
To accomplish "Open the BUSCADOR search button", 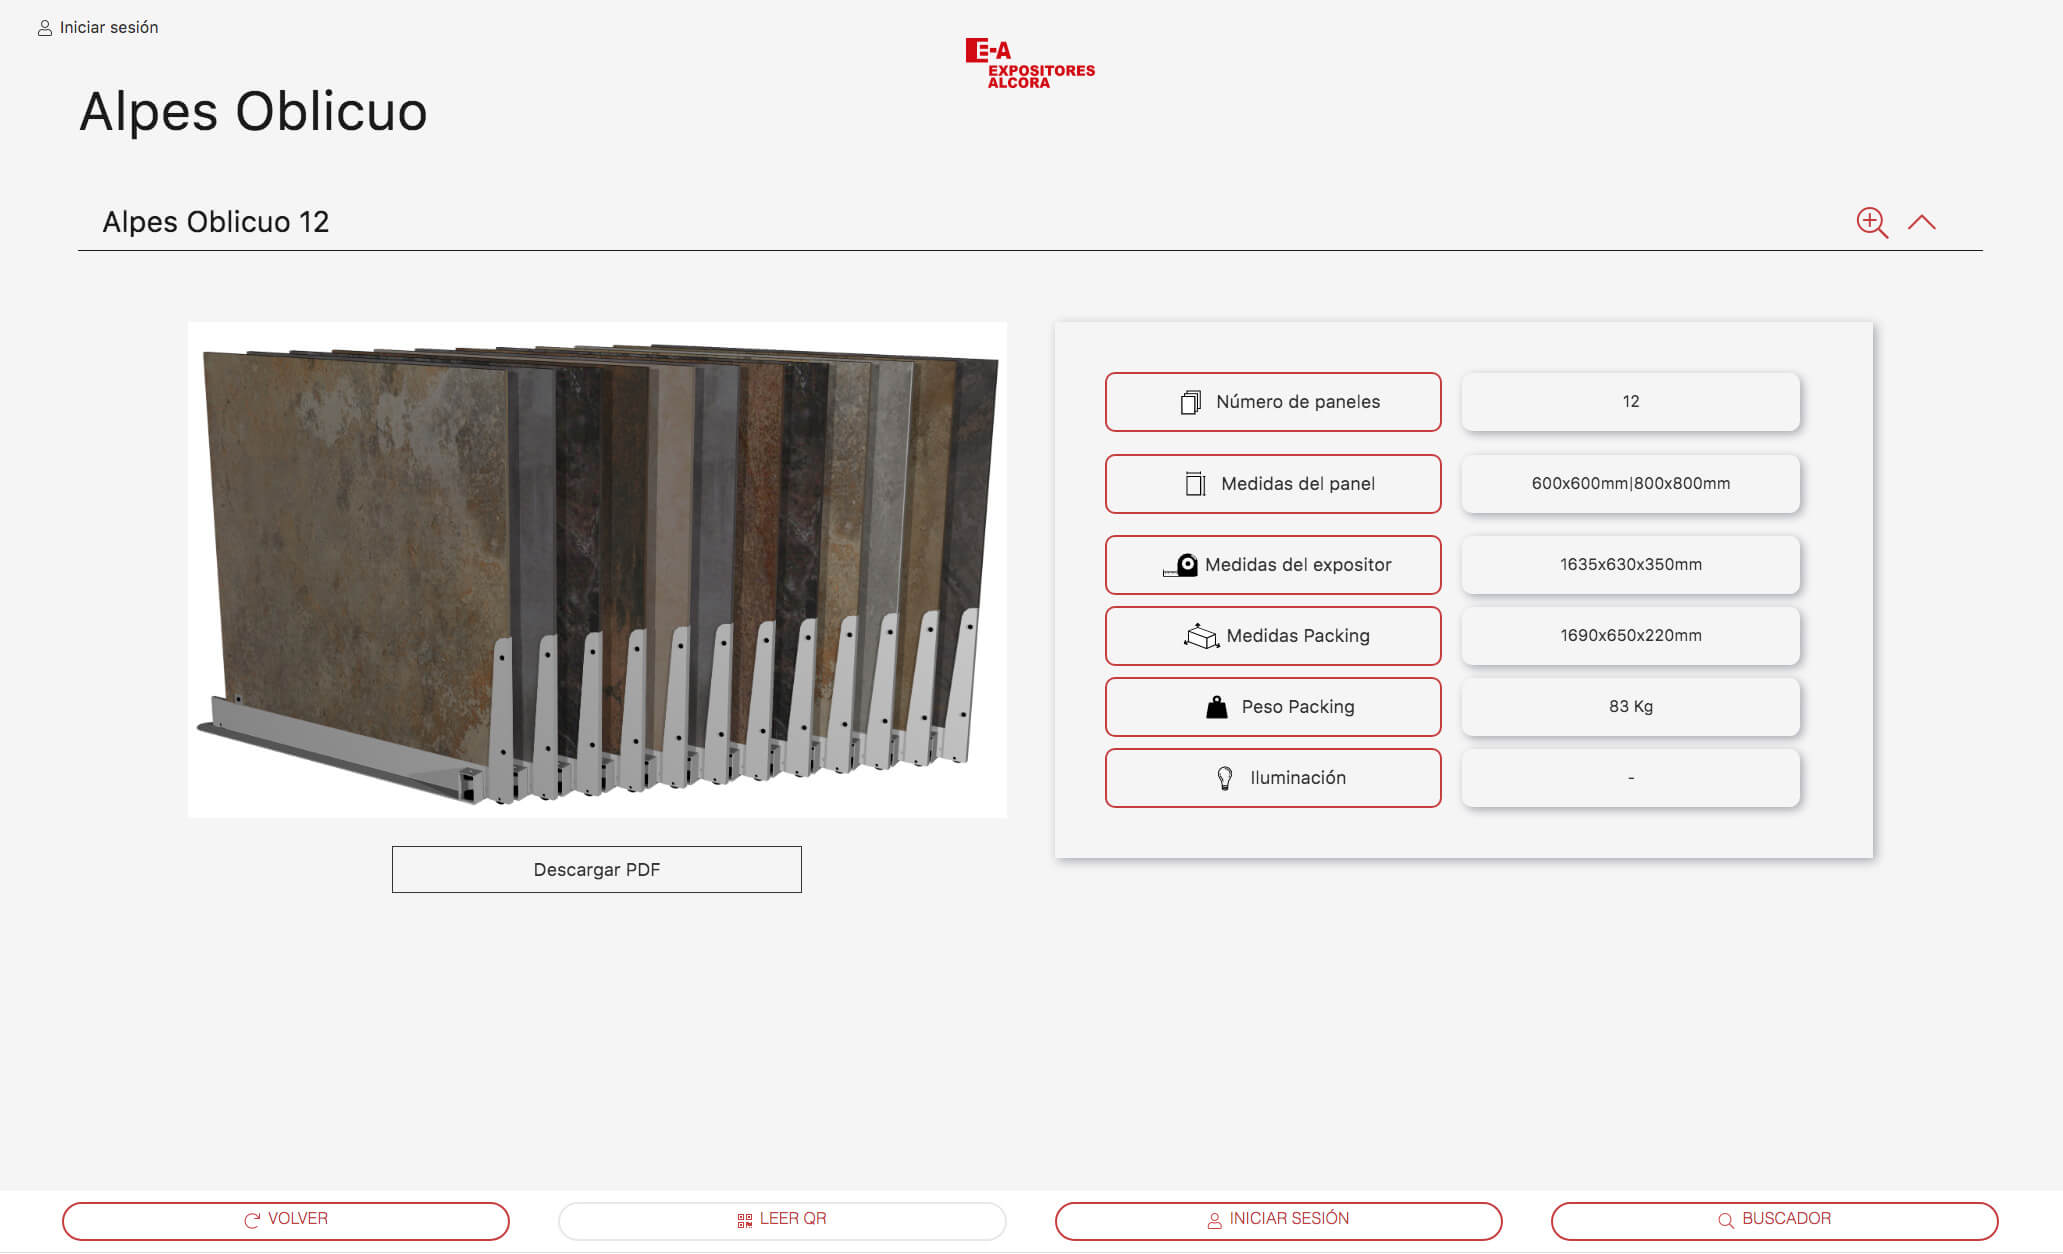I will click(1774, 1219).
